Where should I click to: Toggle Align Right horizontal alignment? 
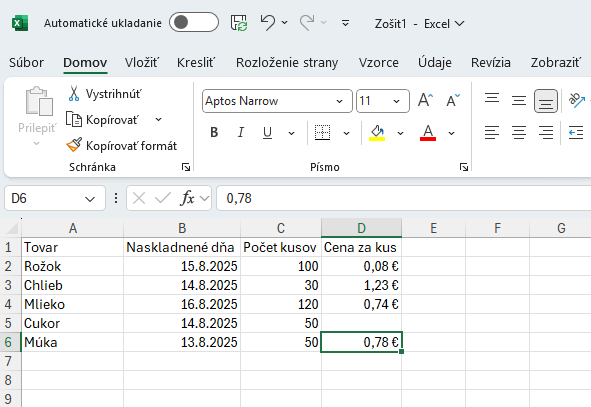(x=546, y=133)
